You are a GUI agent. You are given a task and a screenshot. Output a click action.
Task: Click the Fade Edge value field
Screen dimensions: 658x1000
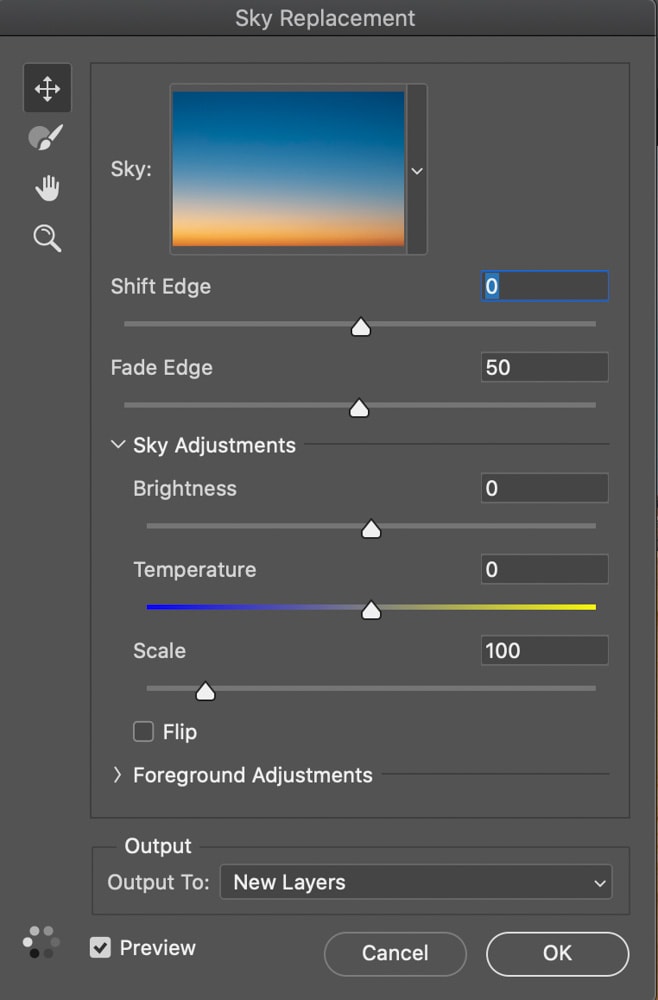point(545,367)
